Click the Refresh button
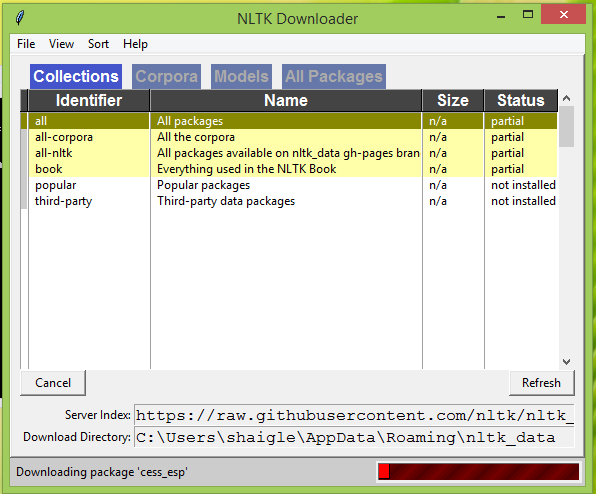This screenshot has width=596, height=494. point(542,383)
